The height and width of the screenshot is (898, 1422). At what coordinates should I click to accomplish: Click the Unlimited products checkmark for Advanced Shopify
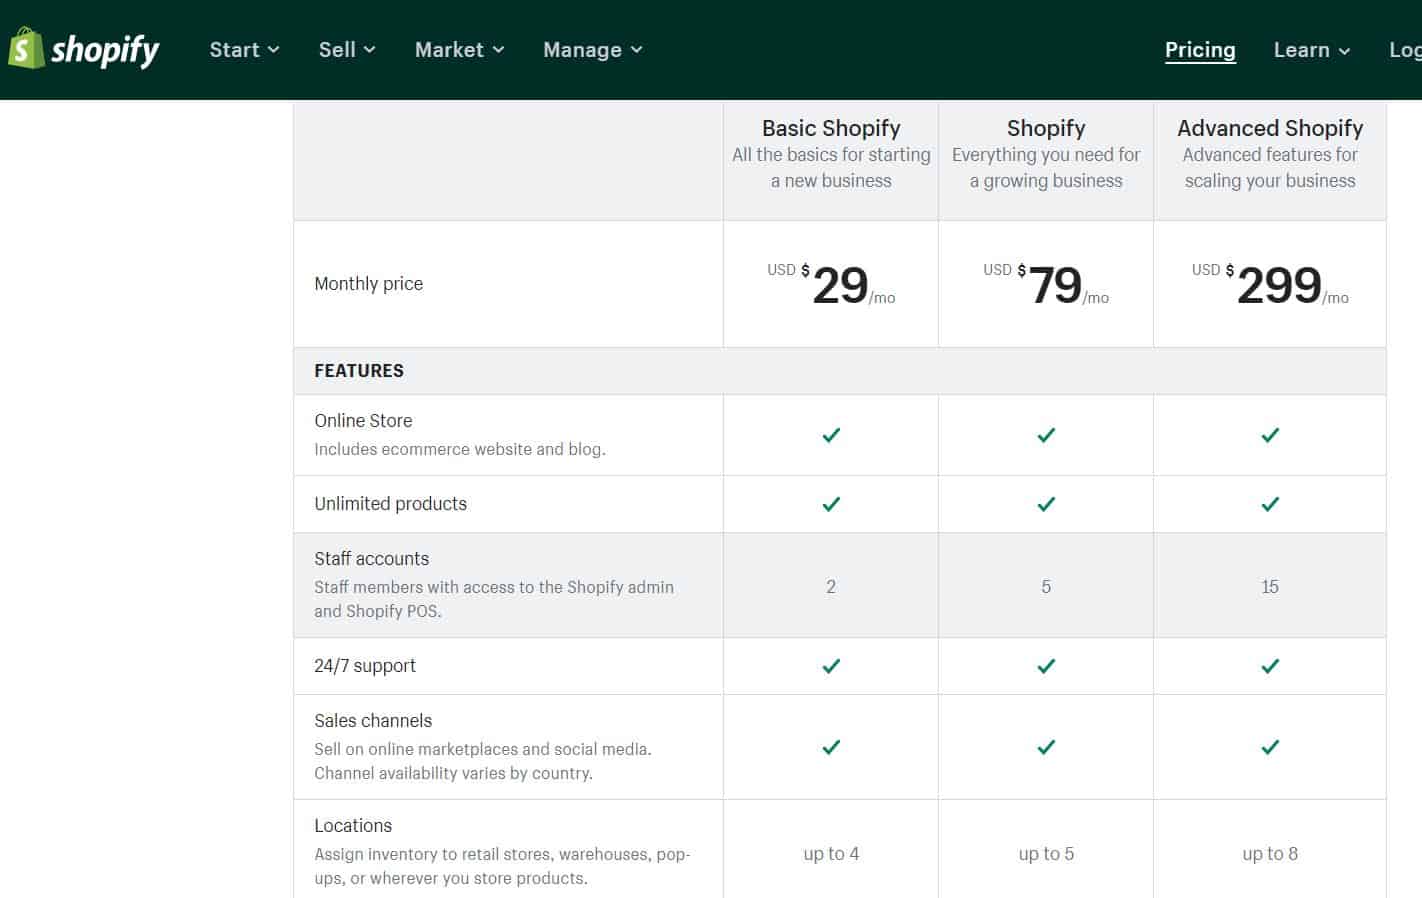click(1270, 504)
